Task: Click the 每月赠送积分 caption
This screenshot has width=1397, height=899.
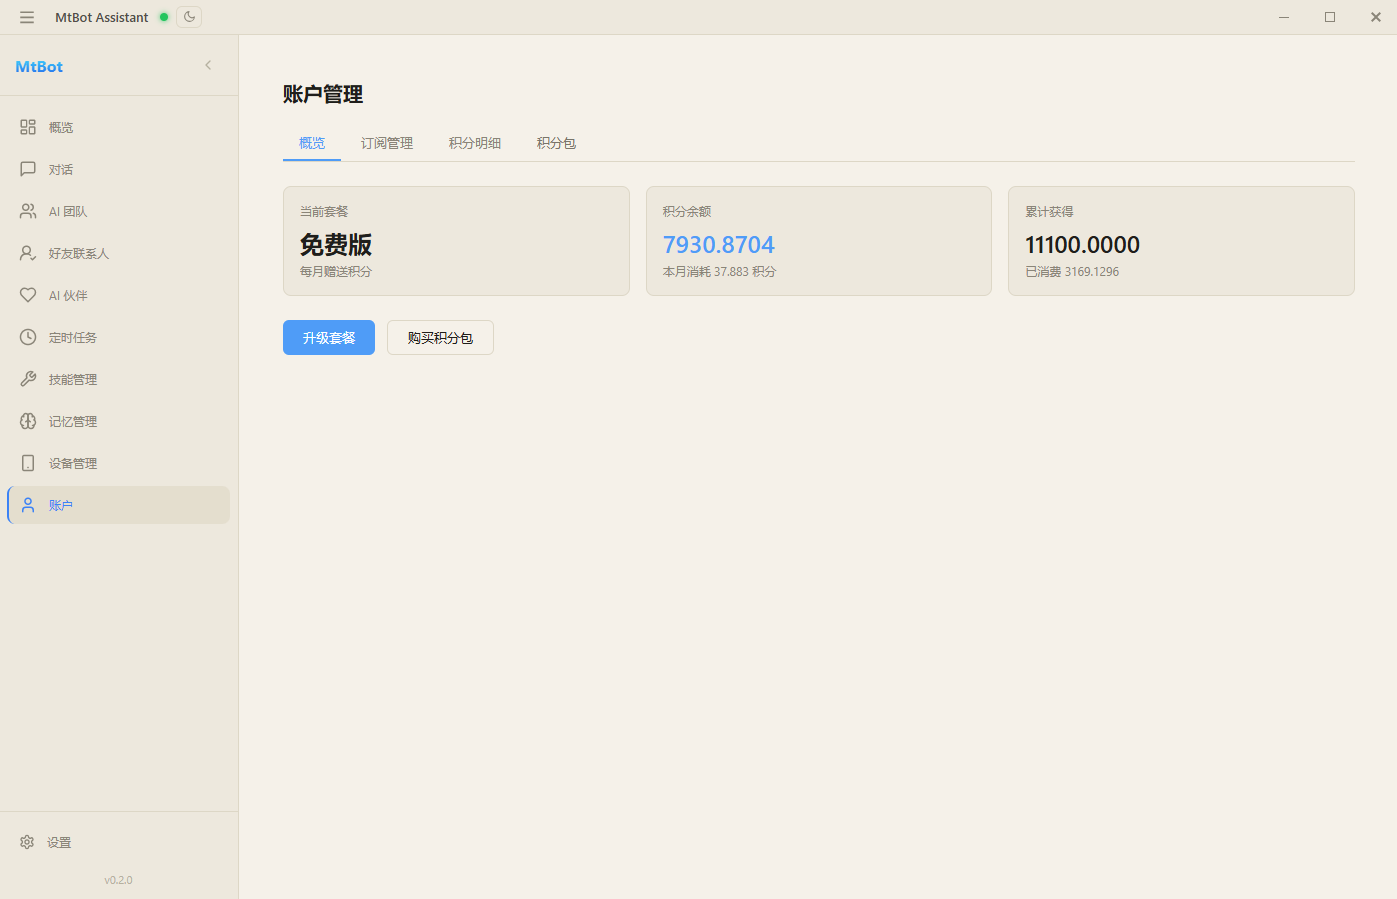Action: pyautogui.click(x=336, y=272)
